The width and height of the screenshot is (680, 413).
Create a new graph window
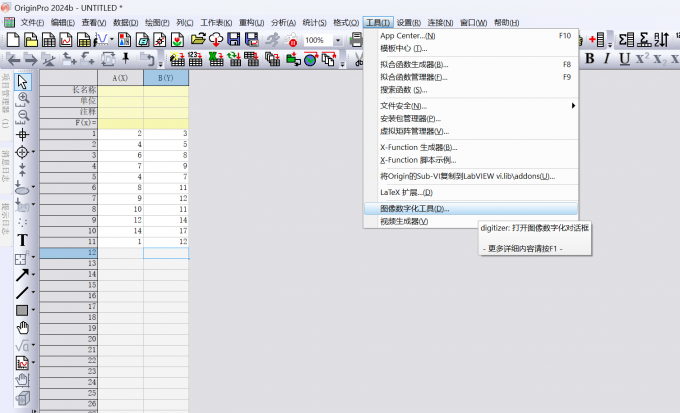click(x=66, y=40)
